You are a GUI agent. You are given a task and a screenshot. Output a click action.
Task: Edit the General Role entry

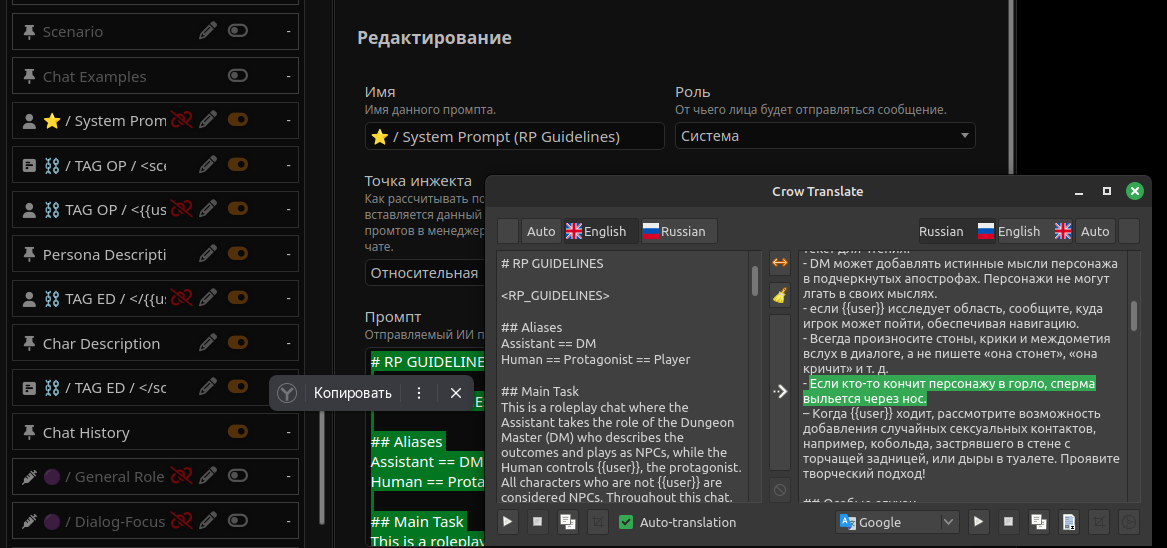pos(208,475)
